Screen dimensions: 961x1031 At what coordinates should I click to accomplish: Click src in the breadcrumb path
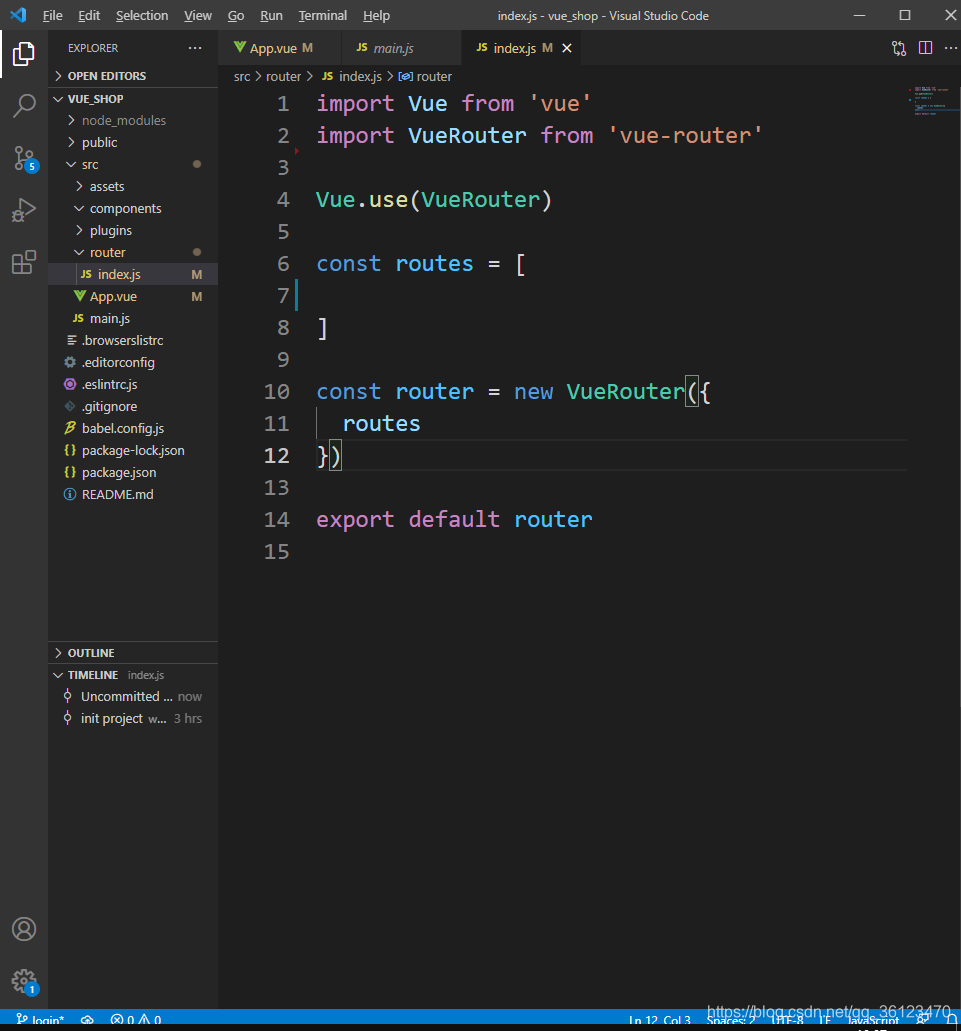click(242, 76)
